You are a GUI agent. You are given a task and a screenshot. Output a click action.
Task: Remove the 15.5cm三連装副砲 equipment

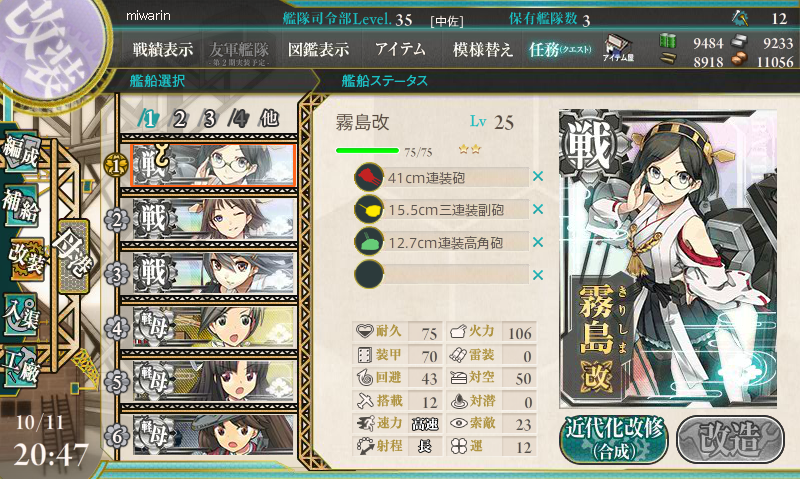537,209
